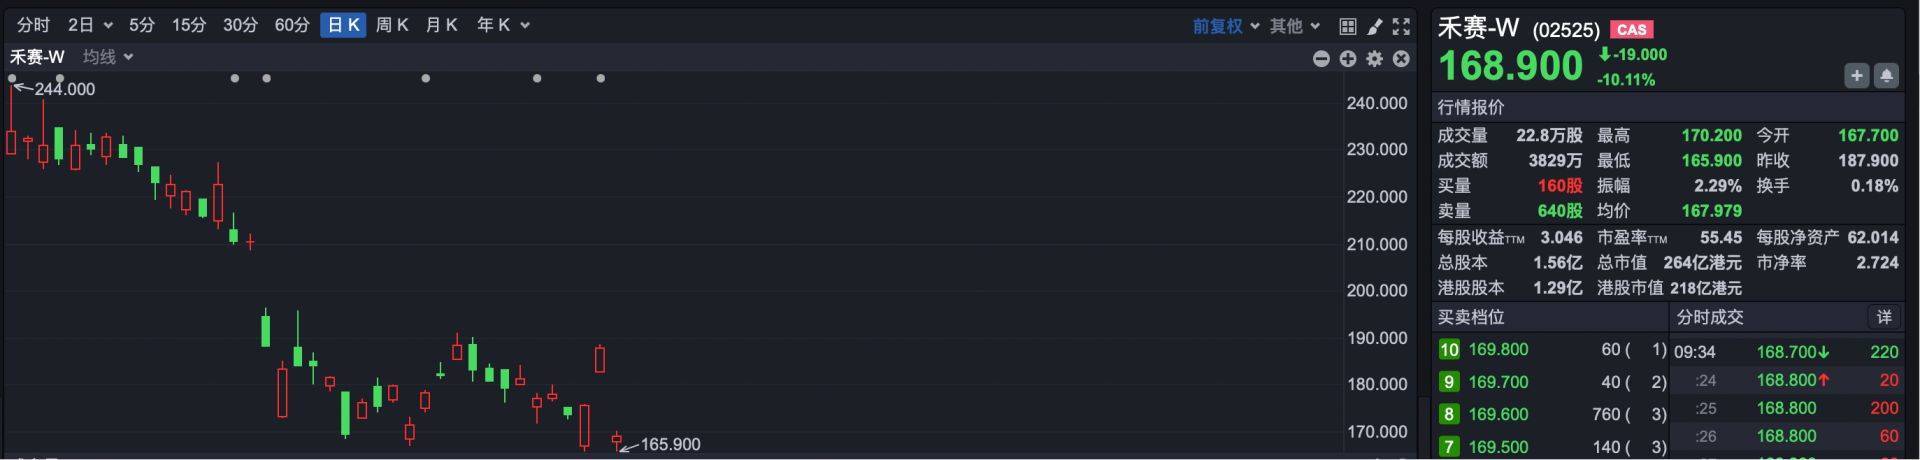The height and width of the screenshot is (460, 1920).
Task: Close the chart indicator row with X icon
Action: [x=1401, y=59]
